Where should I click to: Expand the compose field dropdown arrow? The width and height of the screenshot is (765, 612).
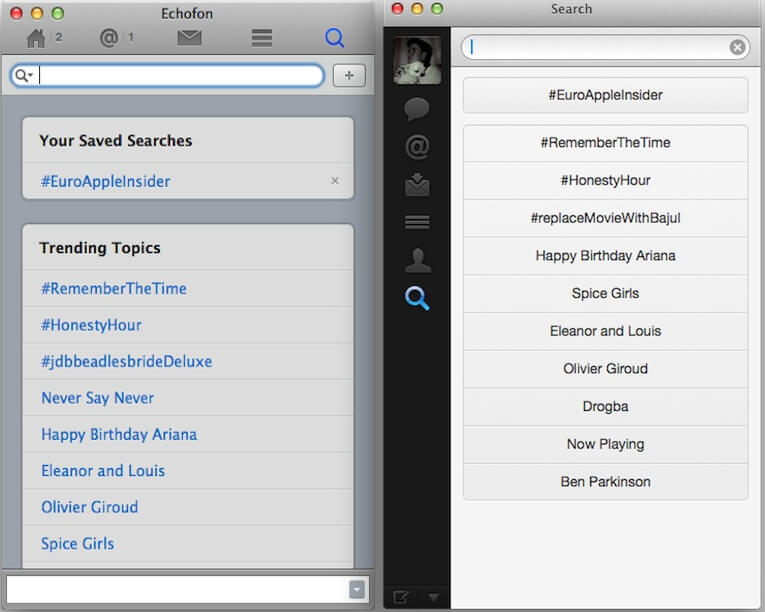[x=357, y=590]
